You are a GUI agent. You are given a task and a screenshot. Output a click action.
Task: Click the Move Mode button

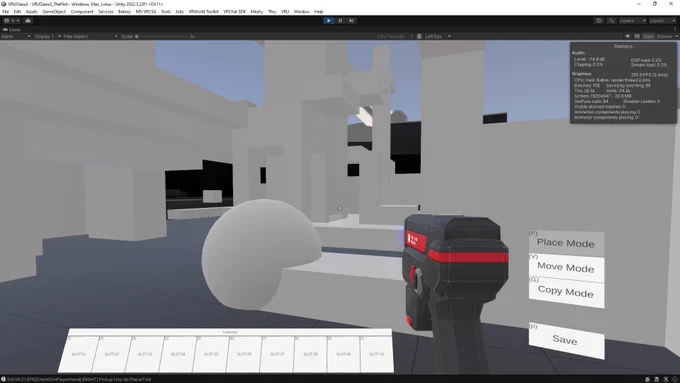tap(566, 267)
